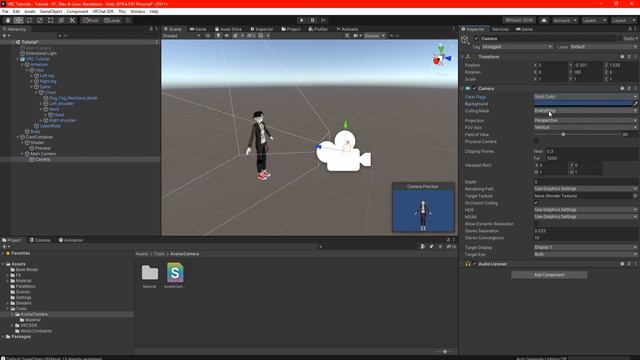
Task: Open the VRChat SDK menu
Action: (103, 11)
